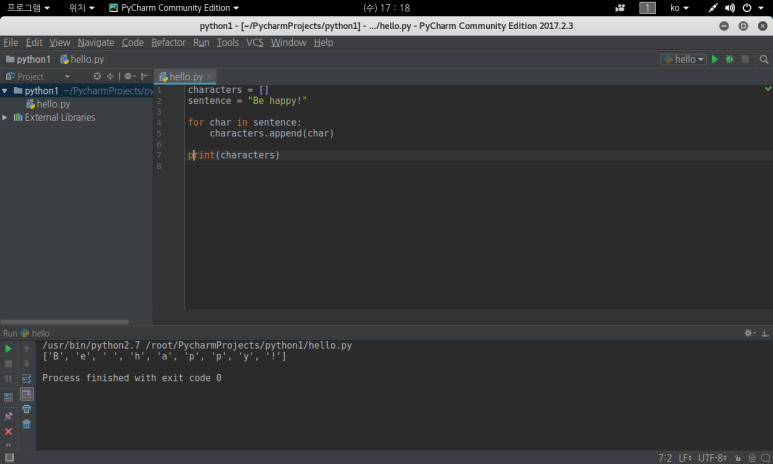Image resolution: width=773 pixels, height=464 pixels.
Task: Open the View menu
Action: (59, 42)
